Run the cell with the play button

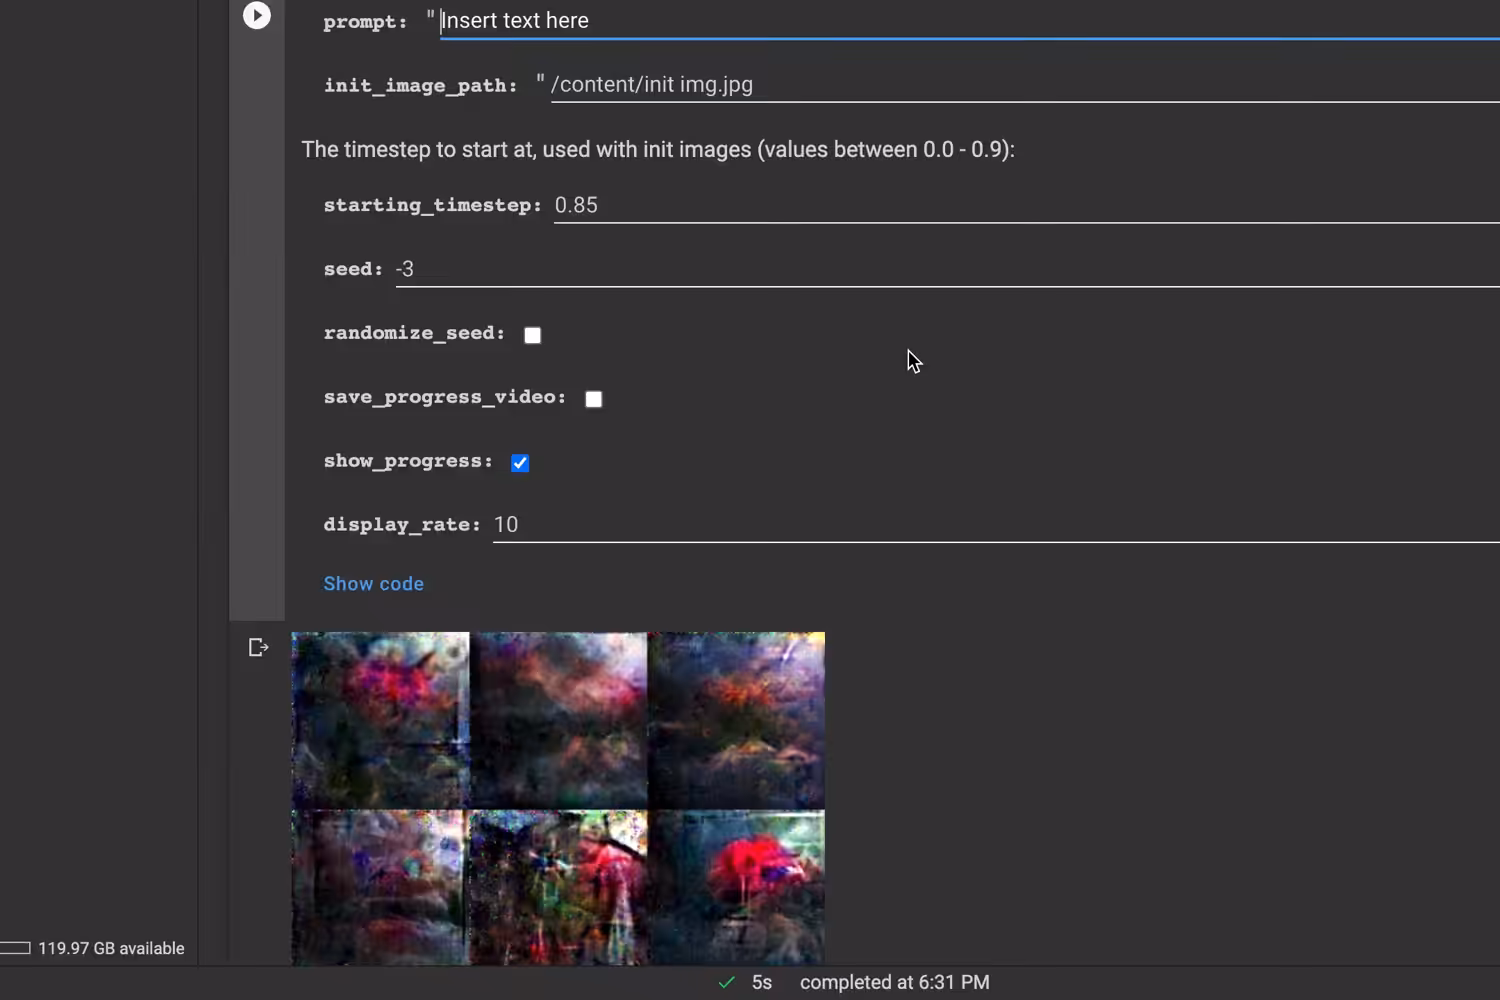257,15
